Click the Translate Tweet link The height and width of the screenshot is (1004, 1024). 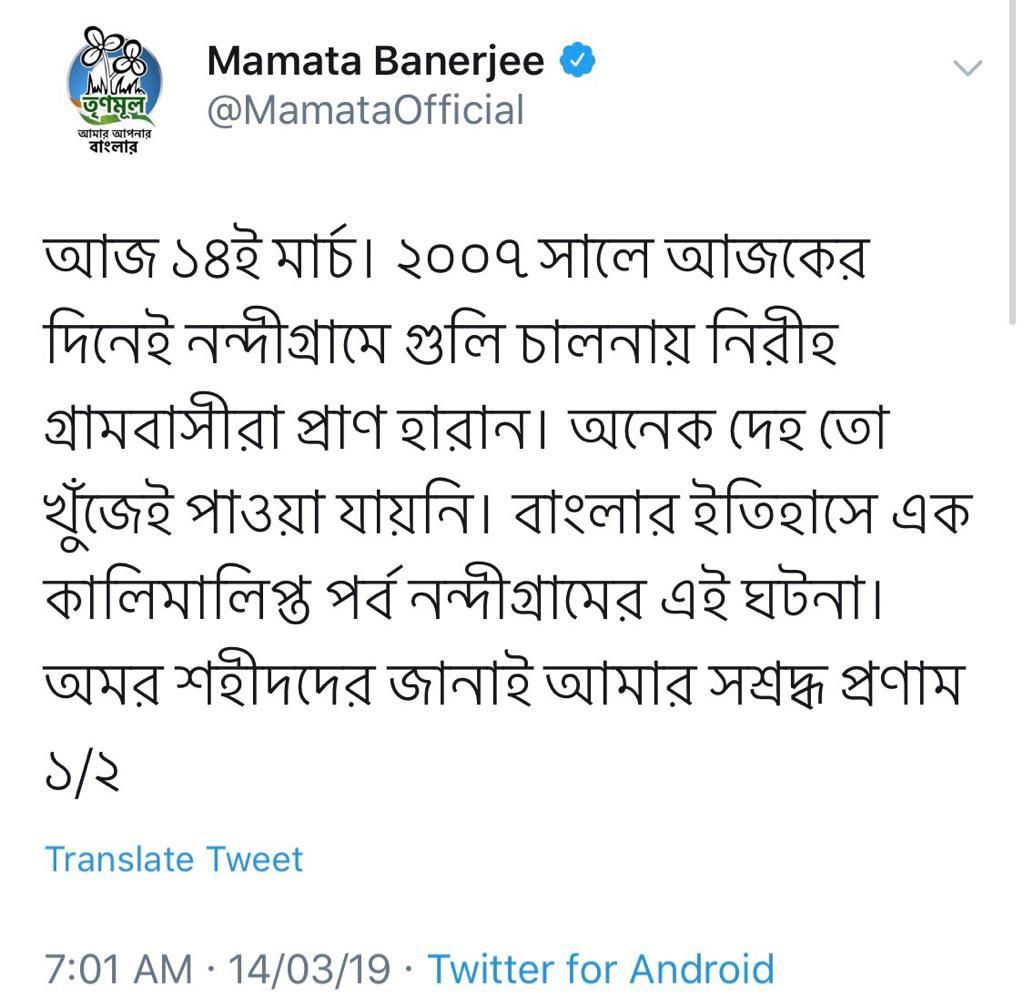pos(174,859)
